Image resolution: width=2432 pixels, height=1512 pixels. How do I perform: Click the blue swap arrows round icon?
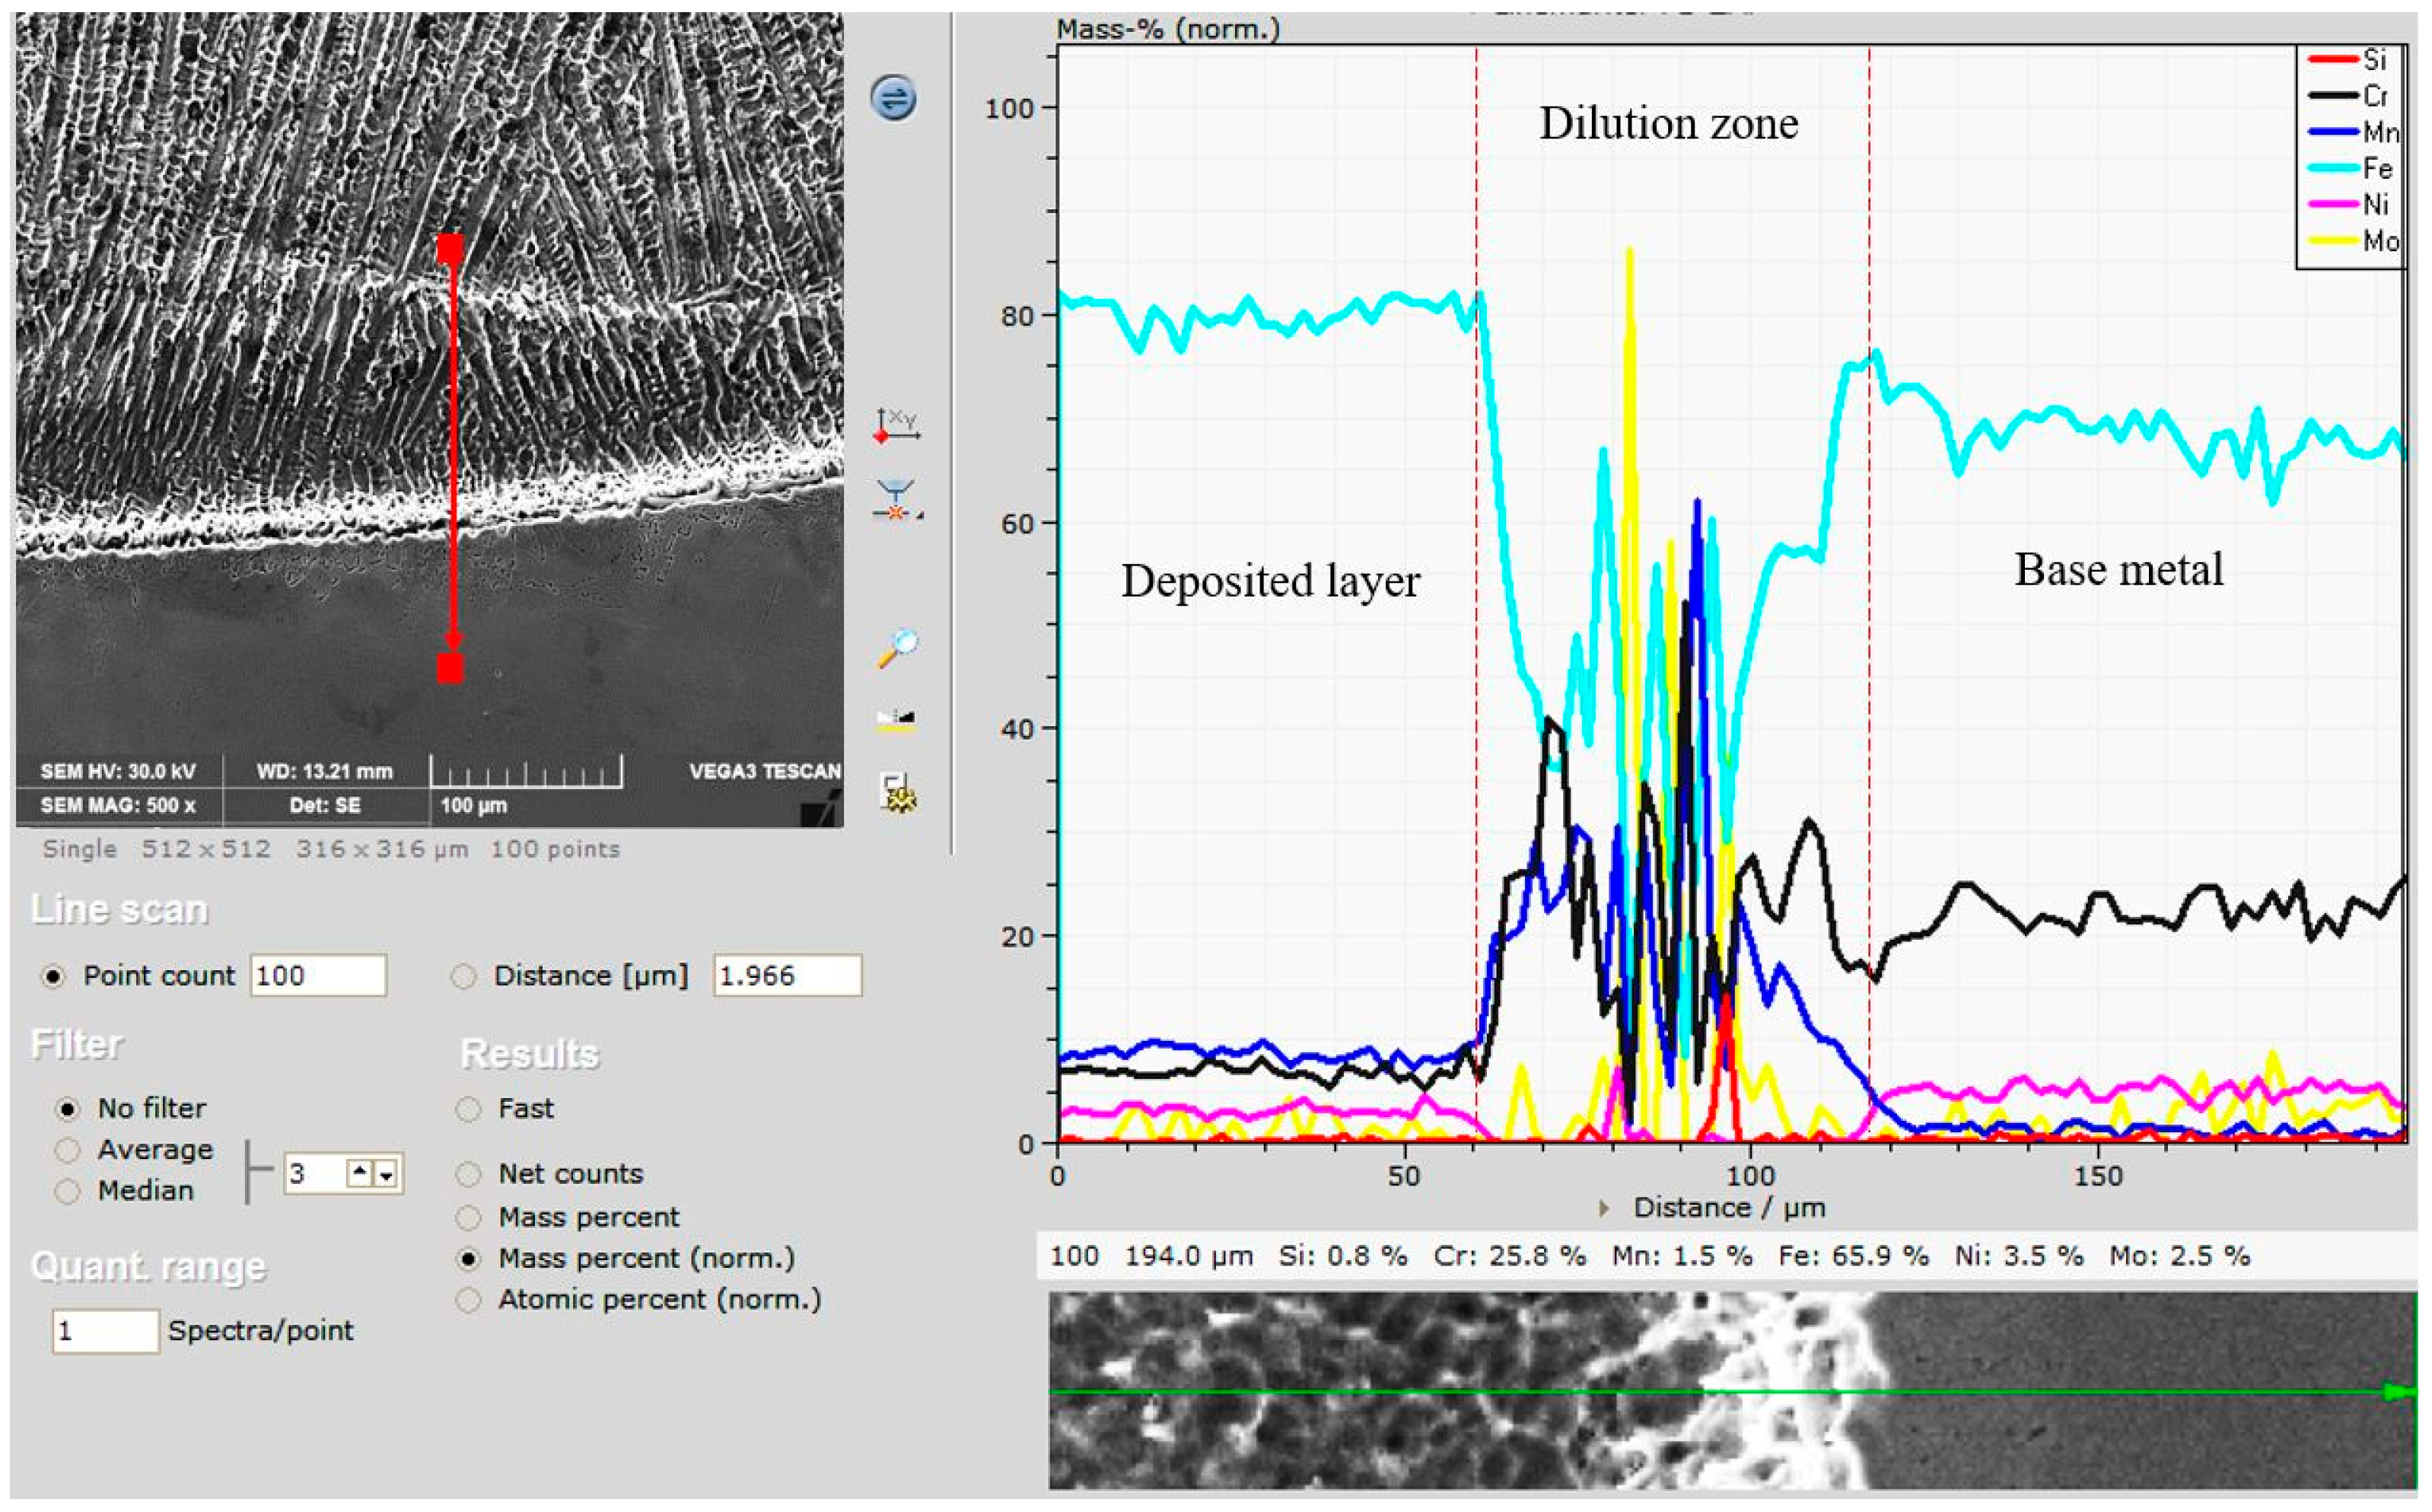pos(893,98)
